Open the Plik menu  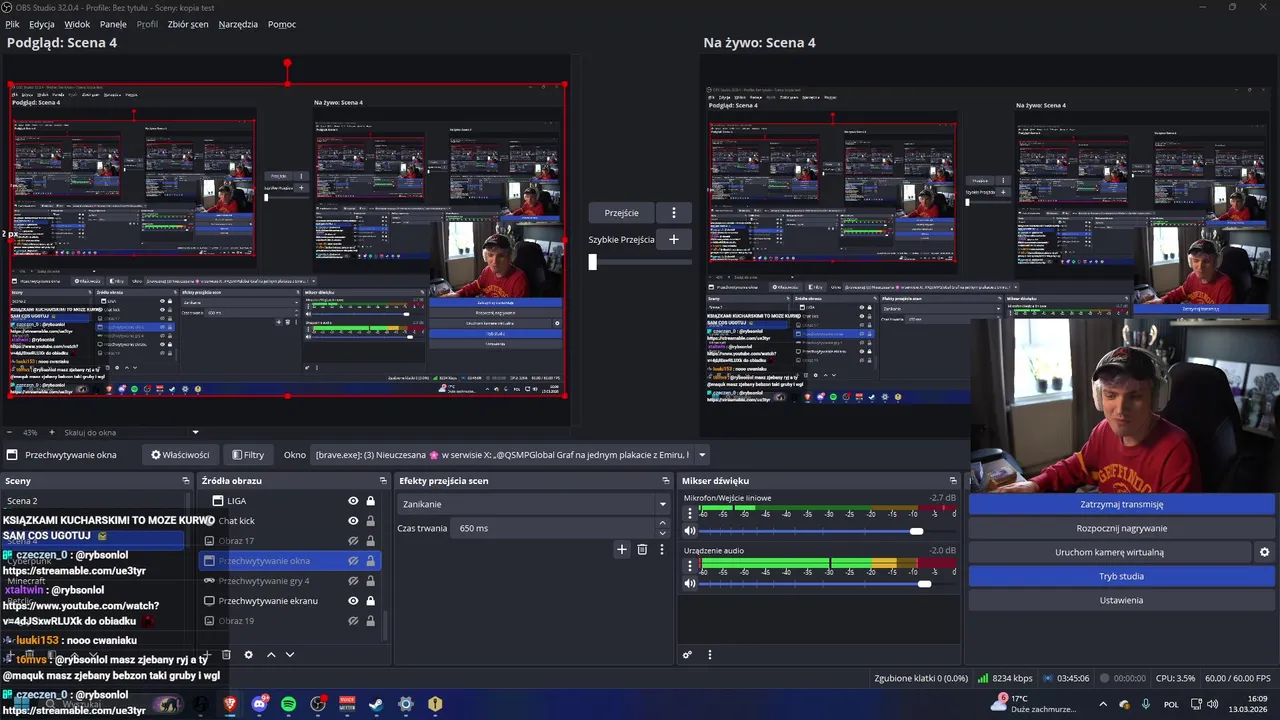point(13,24)
